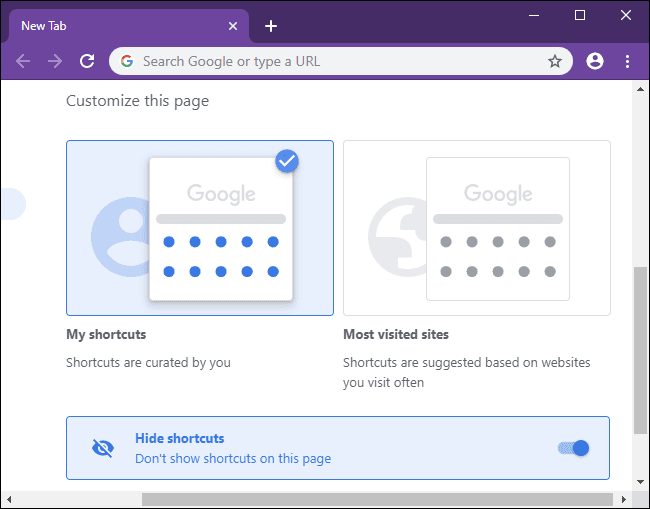Image resolution: width=650 pixels, height=509 pixels.
Task: Open Chrome's three-dot menu
Action: pos(627,61)
